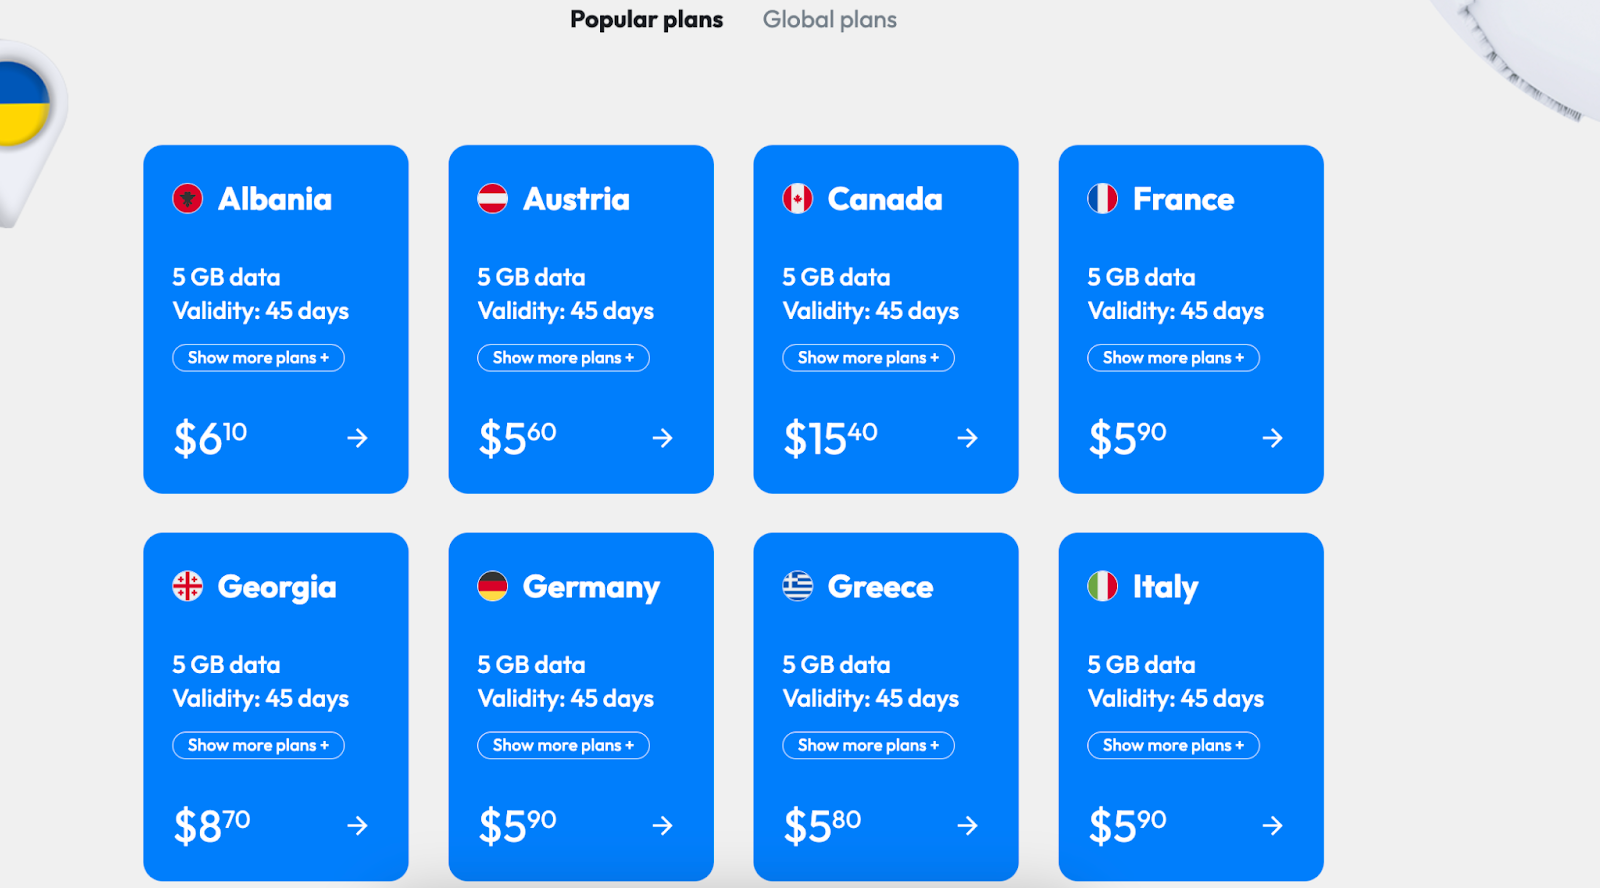
Task: Click the arrow on the Austria card
Action: (x=662, y=438)
